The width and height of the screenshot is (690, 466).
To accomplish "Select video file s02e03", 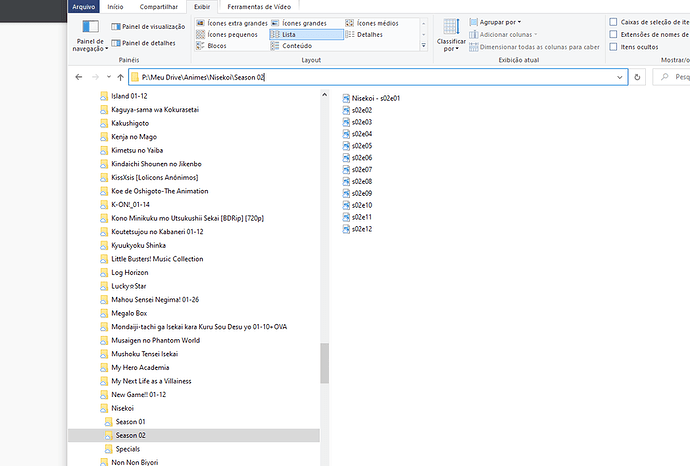I will coord(357,122).
